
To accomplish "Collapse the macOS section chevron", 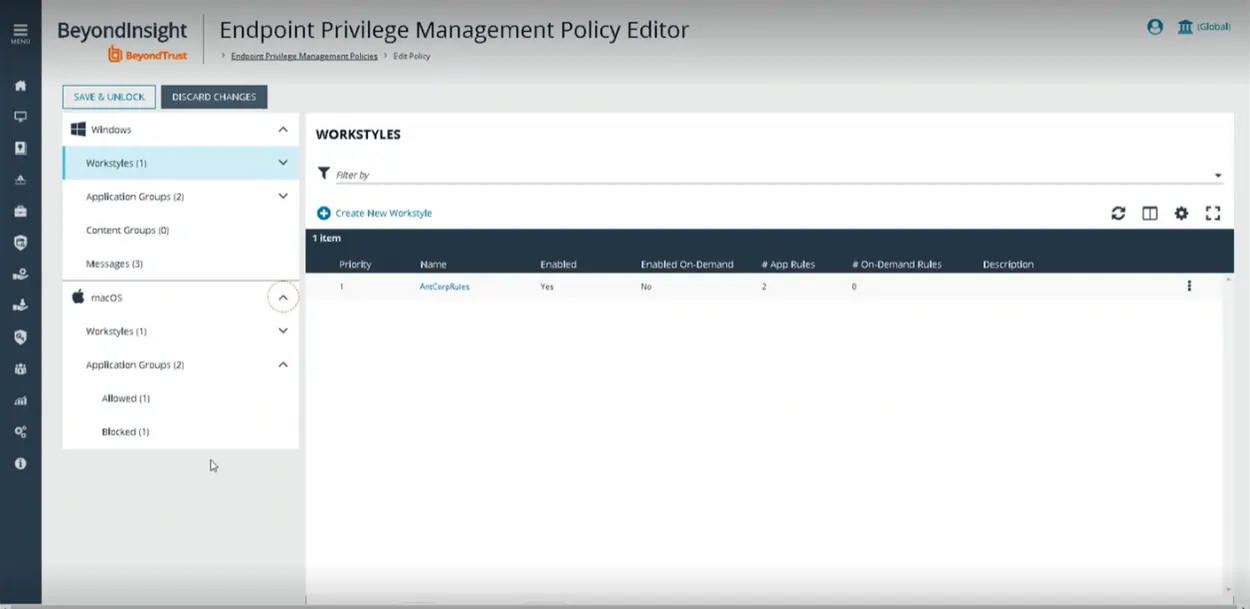I will (283, 298).
